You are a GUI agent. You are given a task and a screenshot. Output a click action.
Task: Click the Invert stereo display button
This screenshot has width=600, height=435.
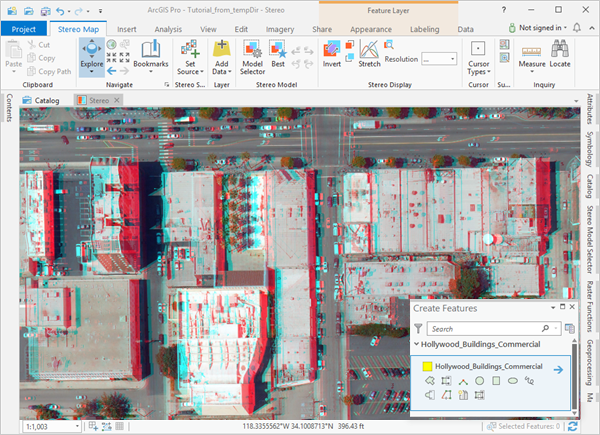(331, 54)
